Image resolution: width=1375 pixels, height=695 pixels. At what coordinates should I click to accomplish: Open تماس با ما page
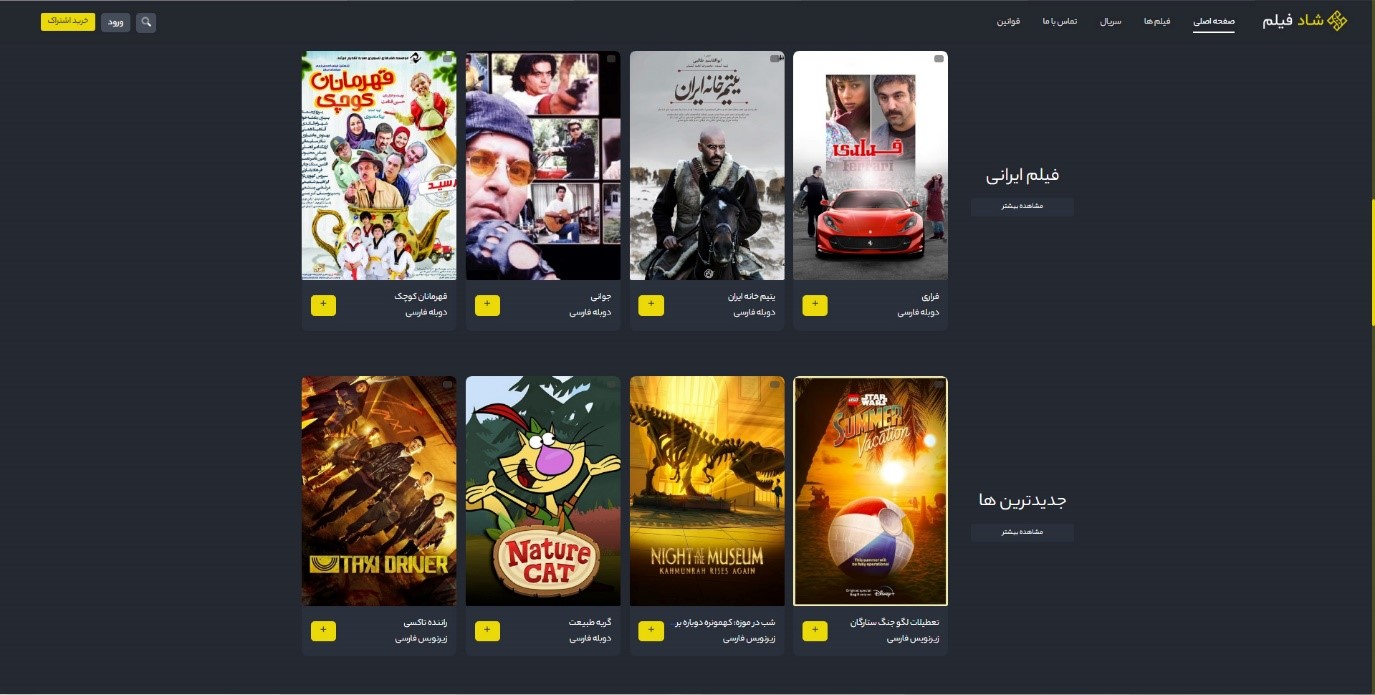click(1060, 21)
